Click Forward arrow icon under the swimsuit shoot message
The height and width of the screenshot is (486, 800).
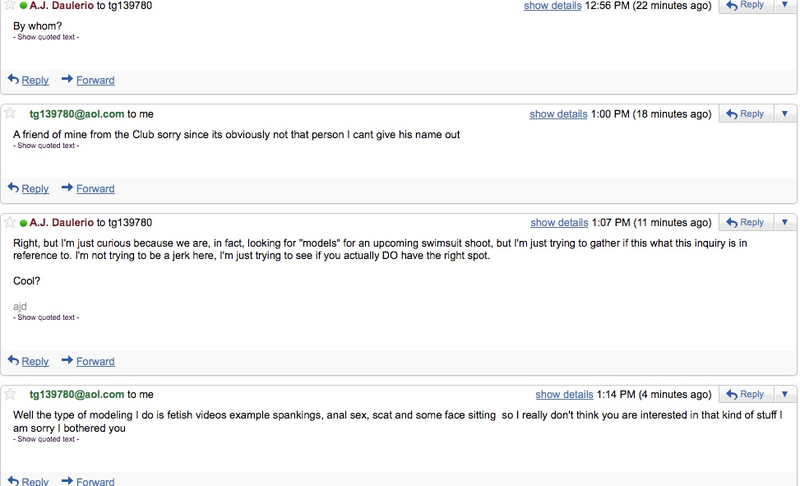[67, 360]
